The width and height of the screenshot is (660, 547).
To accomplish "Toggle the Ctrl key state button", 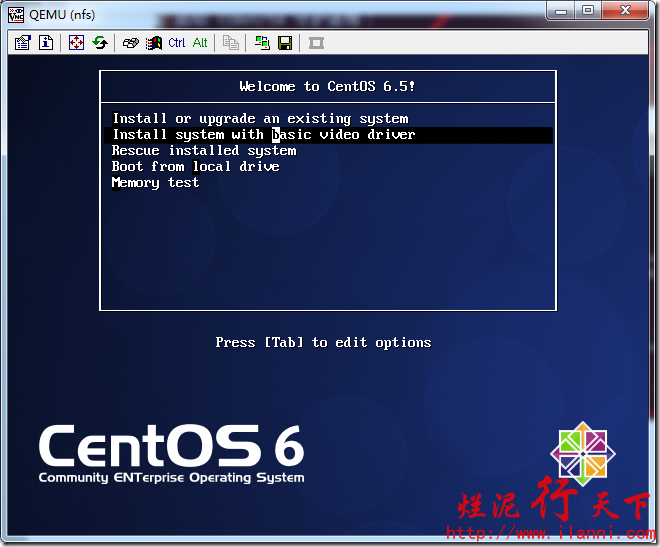I will (x=177, y=43).
